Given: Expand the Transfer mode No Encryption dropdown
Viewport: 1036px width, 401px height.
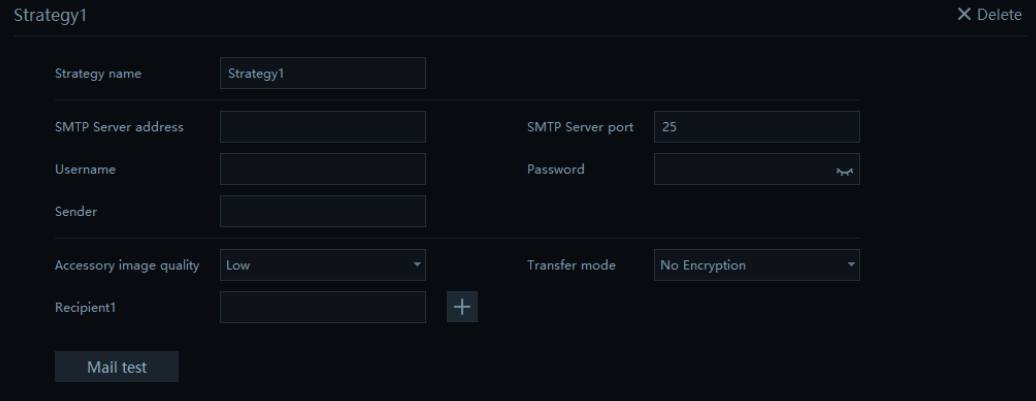Looking at the screenshot, I should (757, 265).
